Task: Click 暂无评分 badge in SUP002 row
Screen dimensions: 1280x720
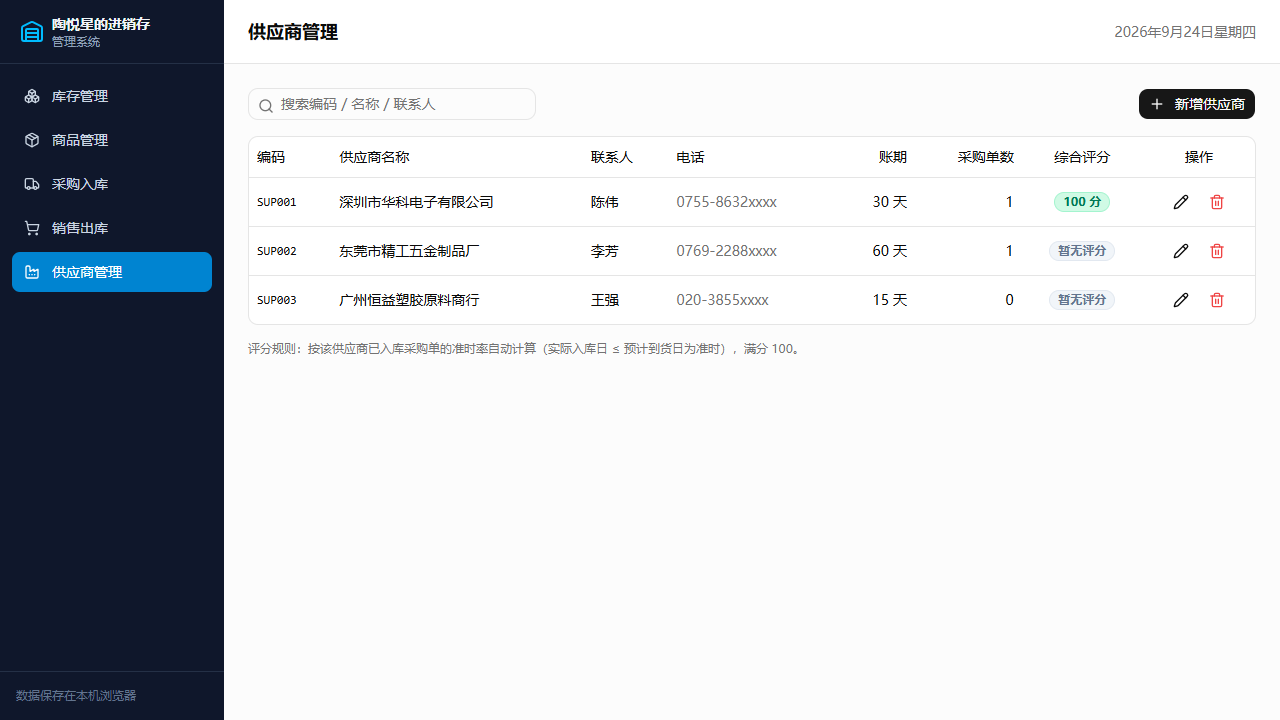Action: click(x=1082, y=251)
